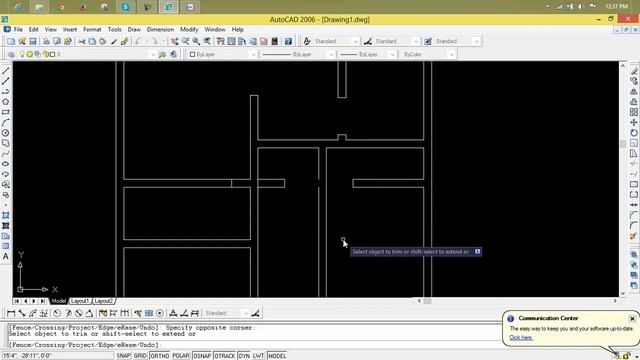Image resolution: width=640 pixels, height=360 pixels.
Task: Switch to the Layout2 tab
Action: pos(103,301)
